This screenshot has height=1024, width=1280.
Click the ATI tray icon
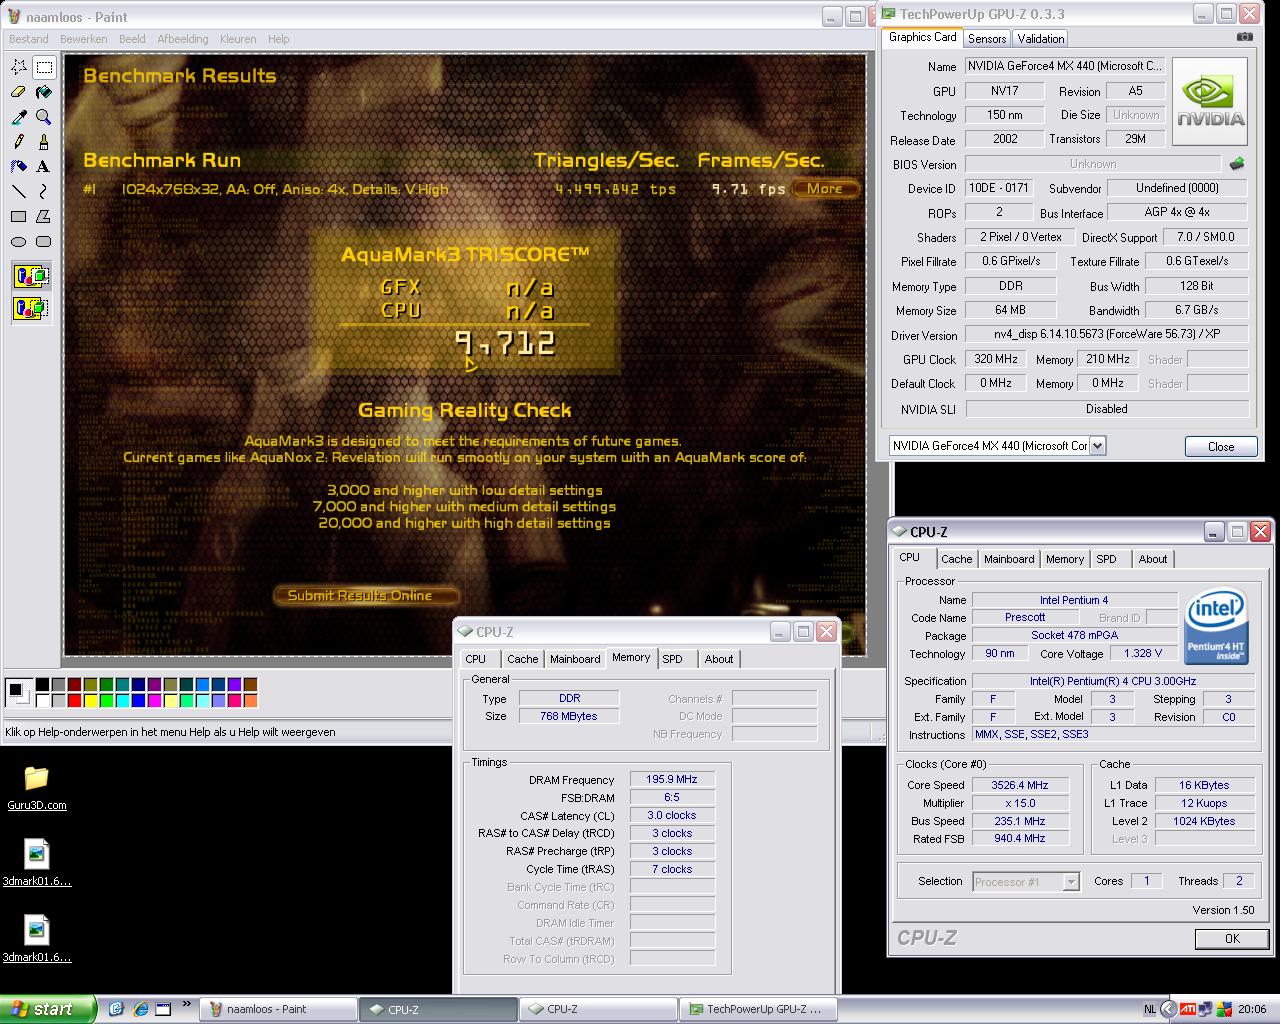(x=1187, y=1009)
